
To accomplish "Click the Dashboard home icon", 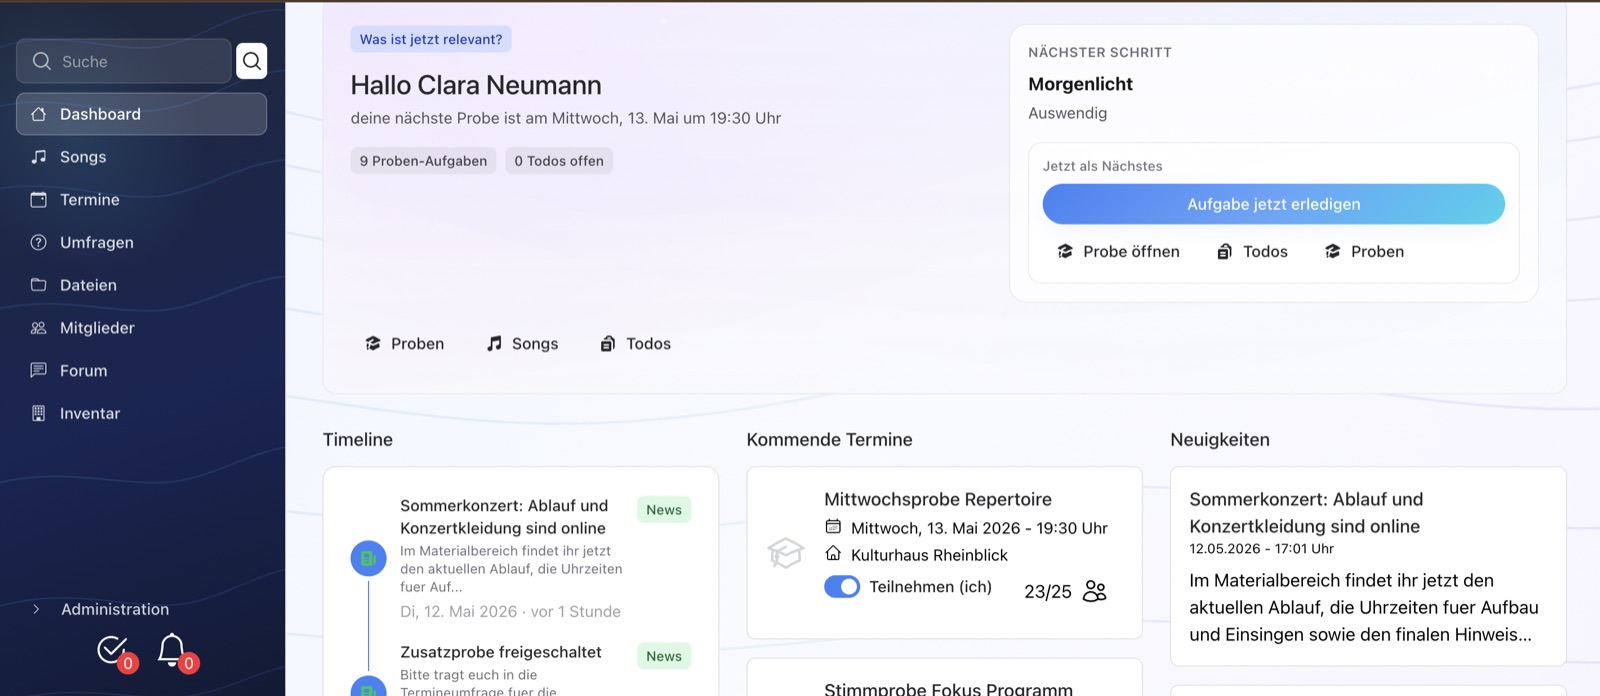I will 39,114.
